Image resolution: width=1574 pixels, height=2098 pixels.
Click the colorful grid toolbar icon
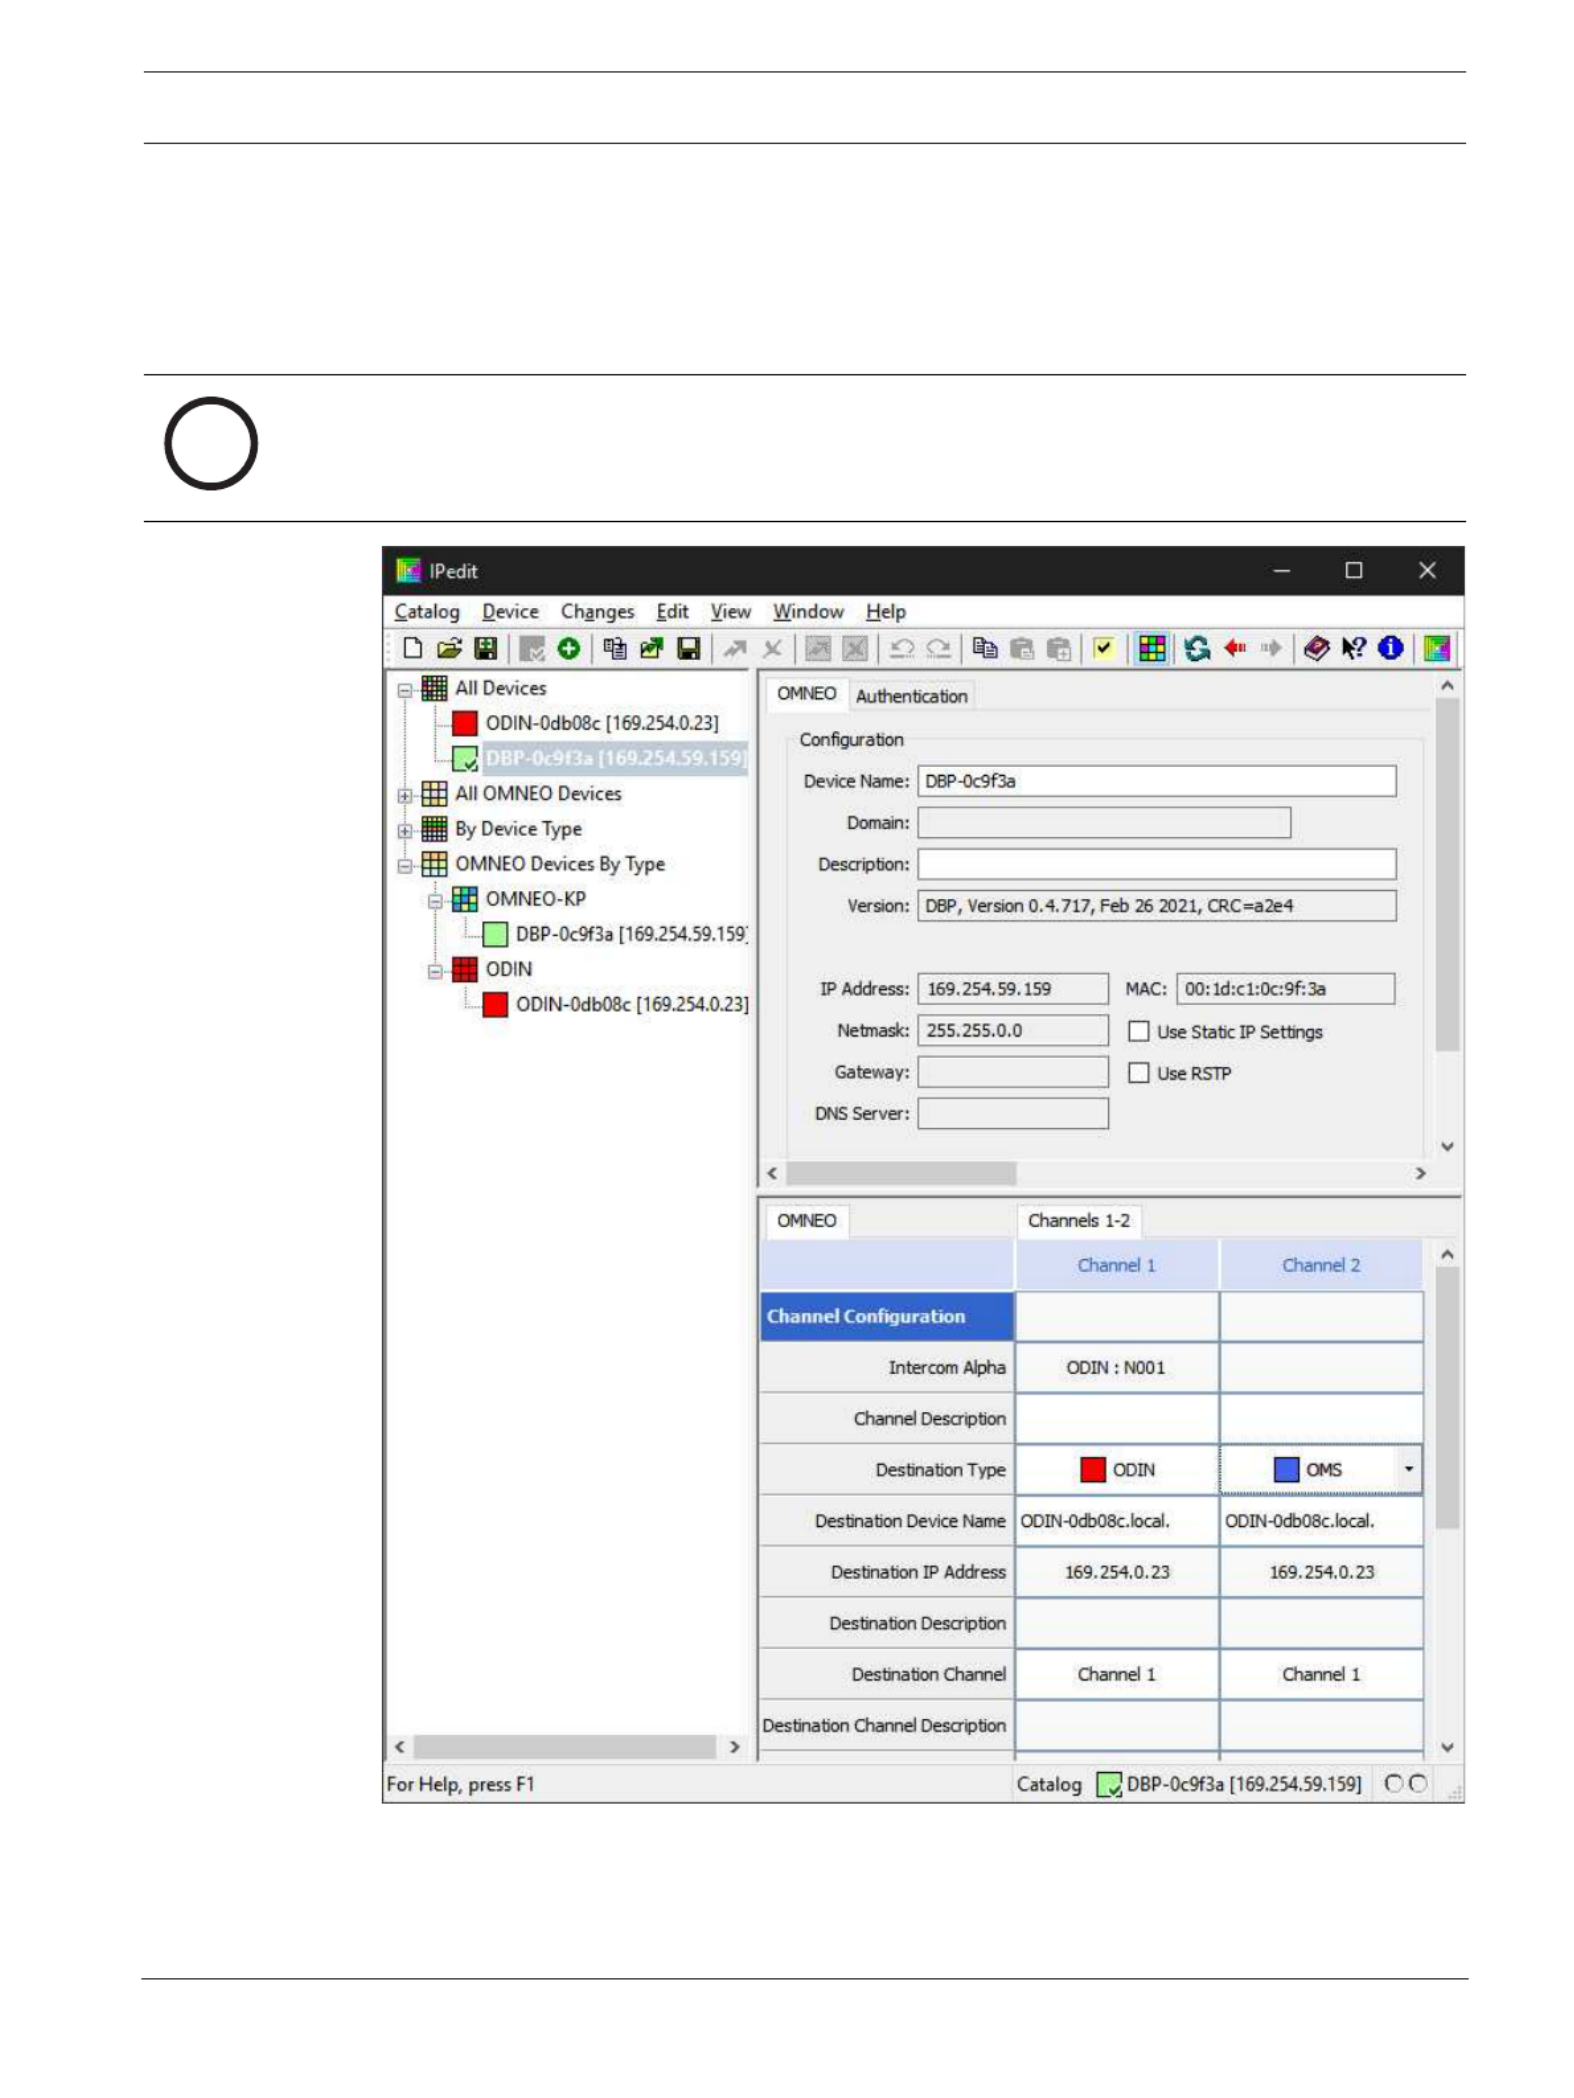(x=1152, y=649)
